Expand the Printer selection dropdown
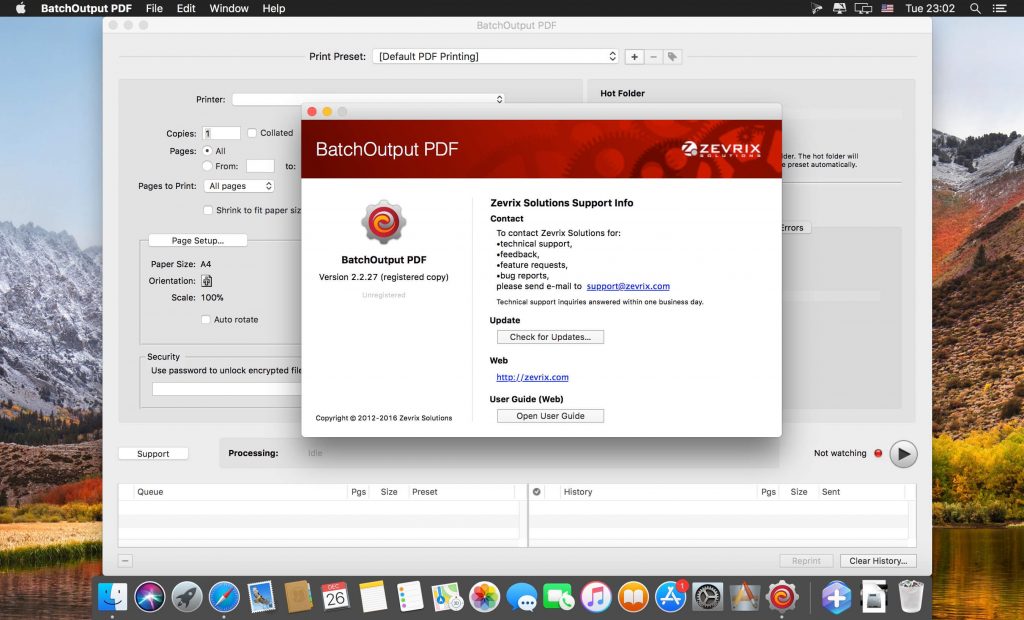 tap(366, 99)
